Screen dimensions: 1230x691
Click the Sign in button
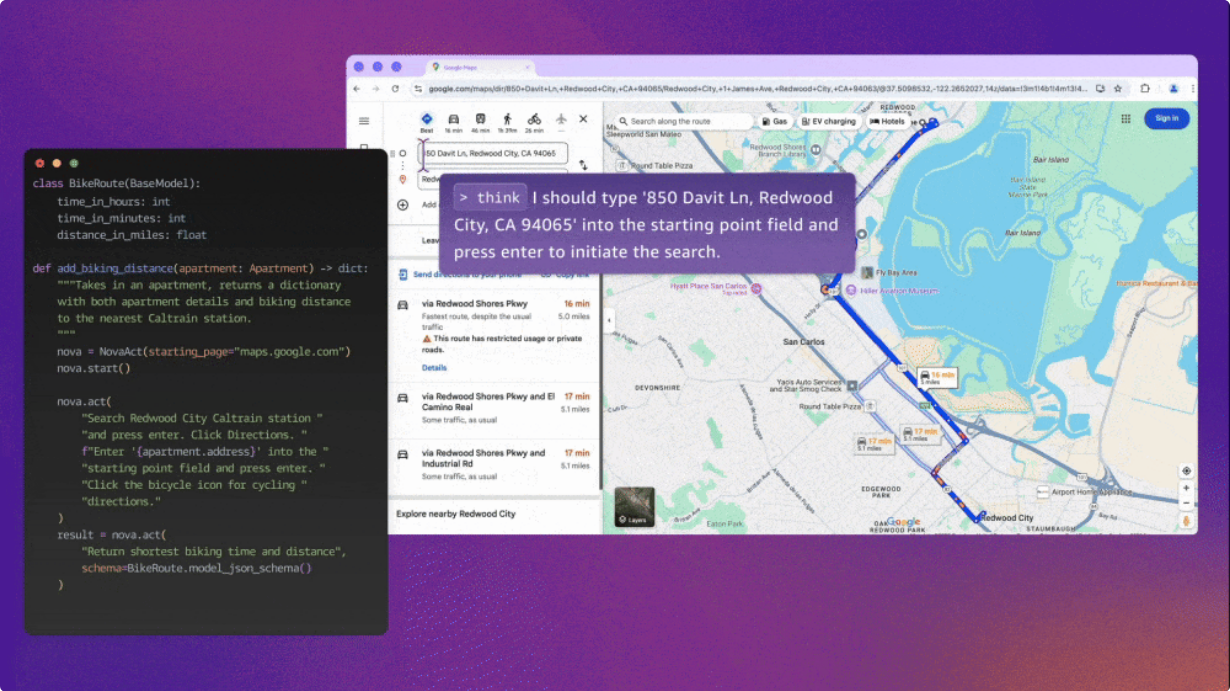[1166, 118]
